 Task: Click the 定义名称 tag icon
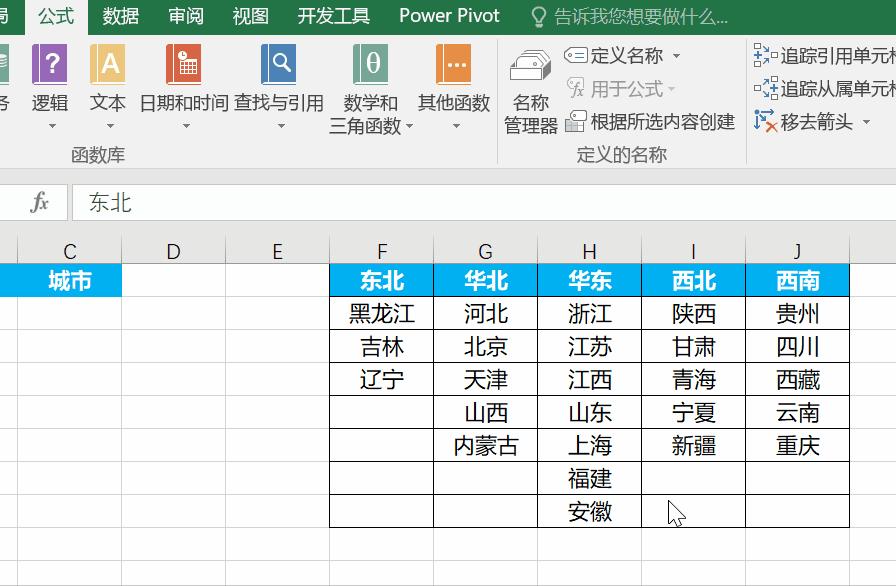[575, 55]
